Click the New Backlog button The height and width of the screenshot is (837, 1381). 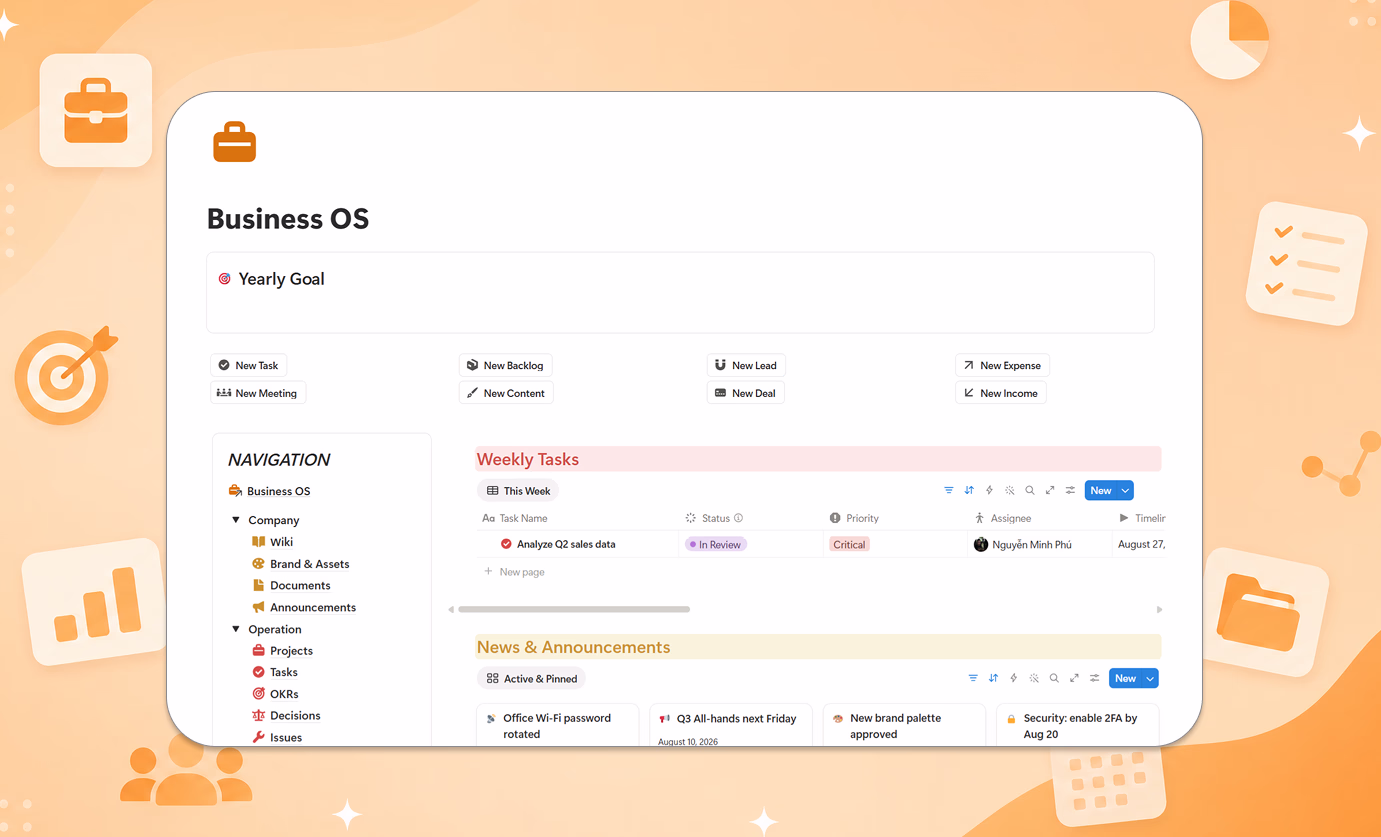point(506,365)
